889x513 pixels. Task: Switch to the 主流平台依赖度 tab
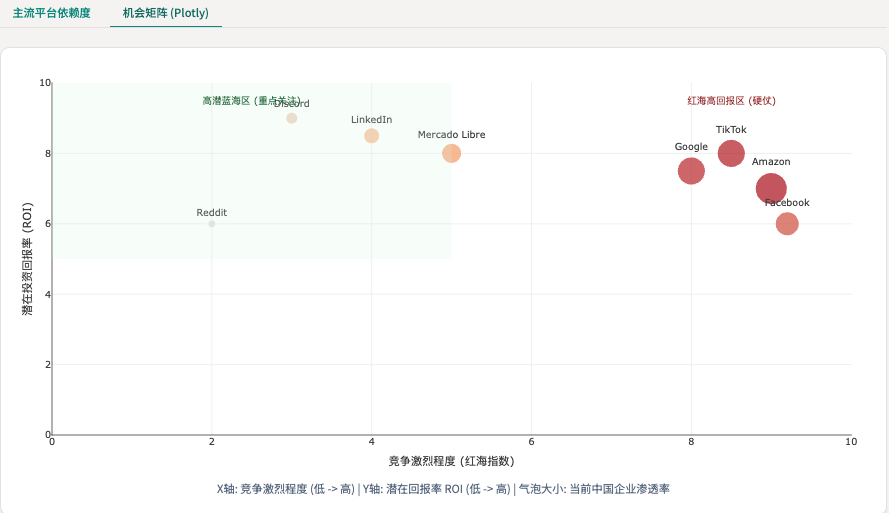pyautogui.click(x=51, y=14)
